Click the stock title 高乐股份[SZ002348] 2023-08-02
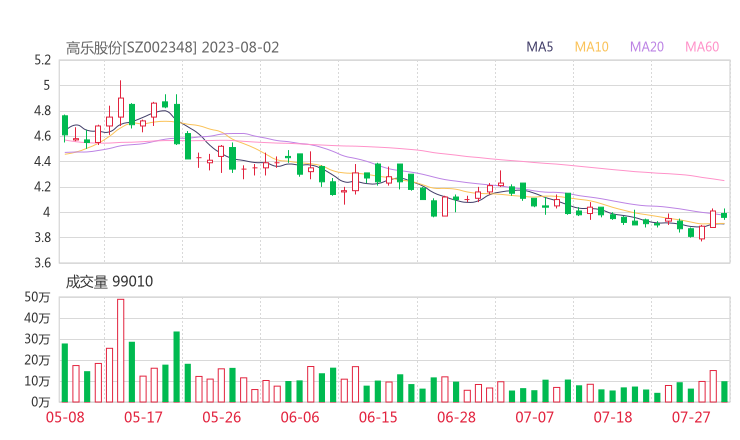Image resolution: width=740 pixels, height=440 pixels. (x=172, y=48)
